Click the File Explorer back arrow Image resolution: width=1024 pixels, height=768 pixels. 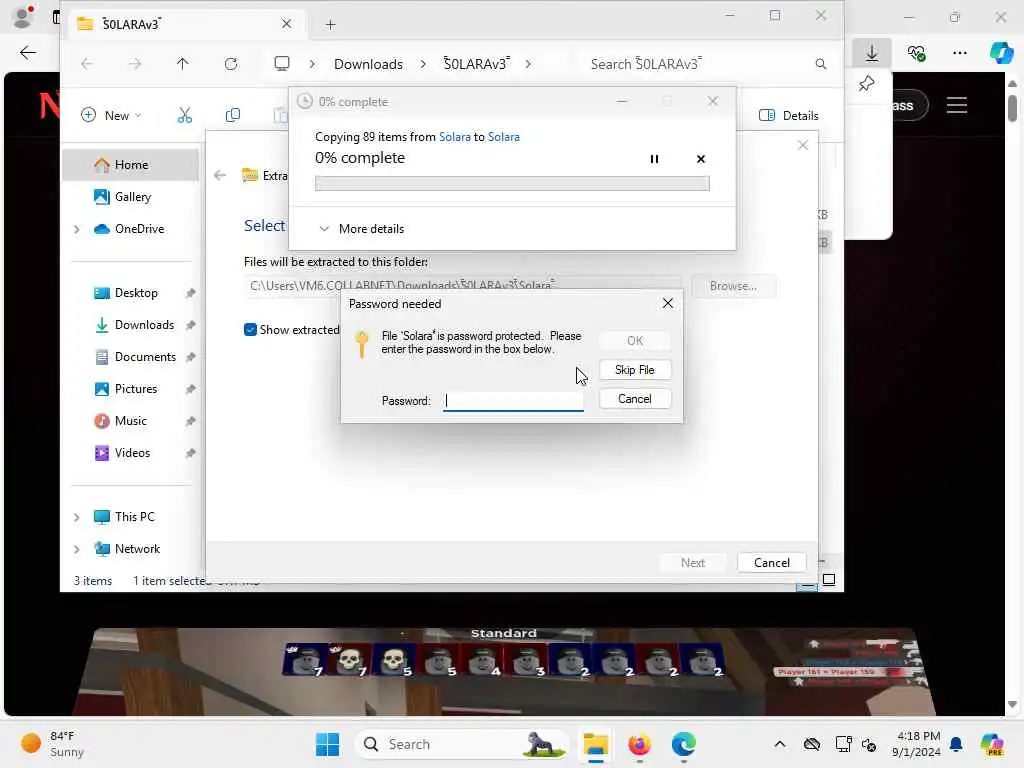[x=87, y=64]
